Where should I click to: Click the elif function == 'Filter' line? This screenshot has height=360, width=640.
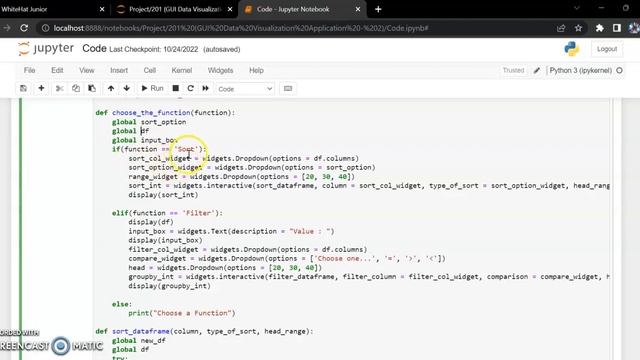tap(167, 213)
